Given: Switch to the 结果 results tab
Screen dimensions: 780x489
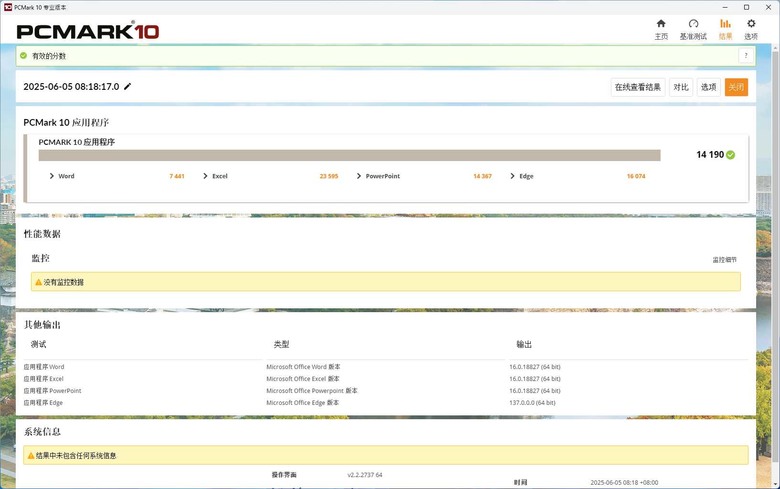Looking at the screenshot, I should 725,29.
